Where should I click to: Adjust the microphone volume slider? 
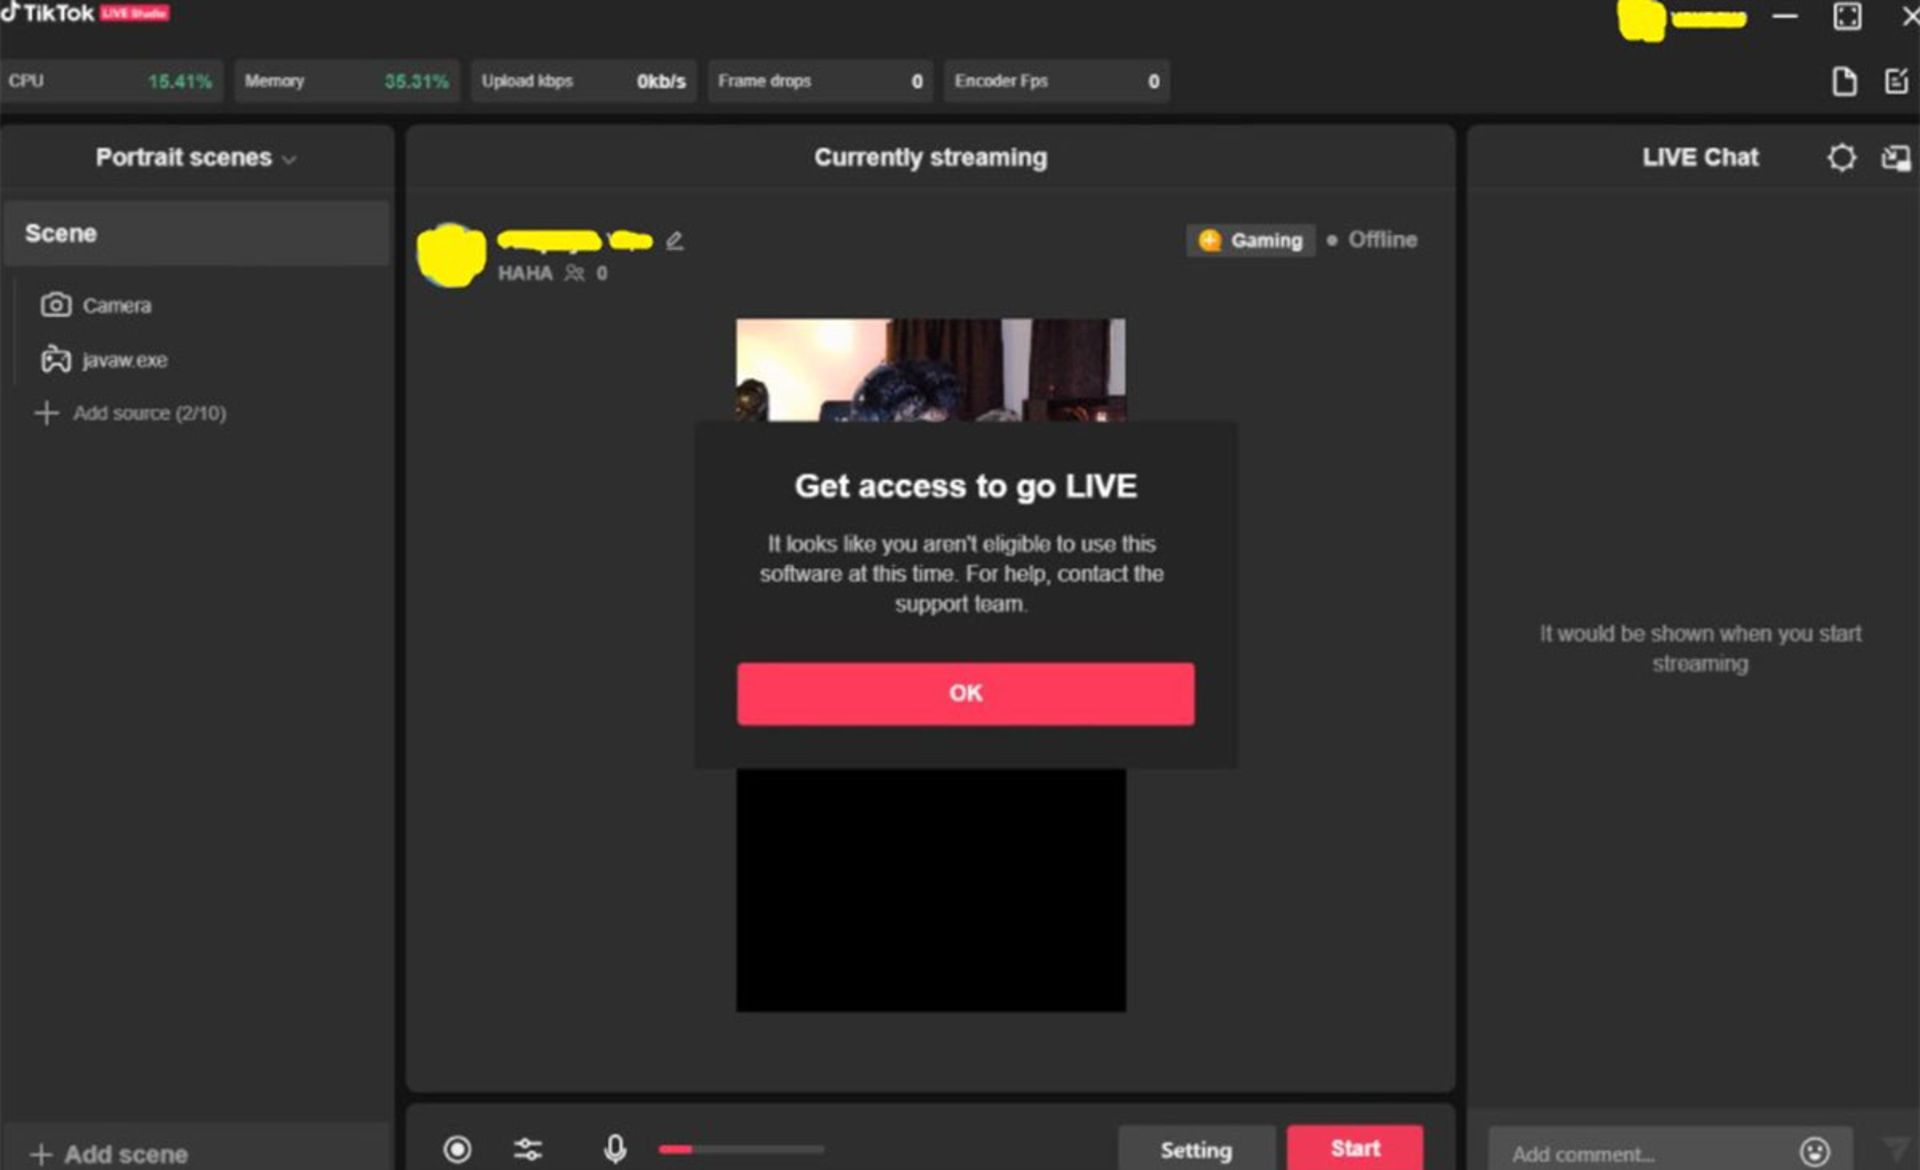pyautogui.click(x=740, y=1149)
